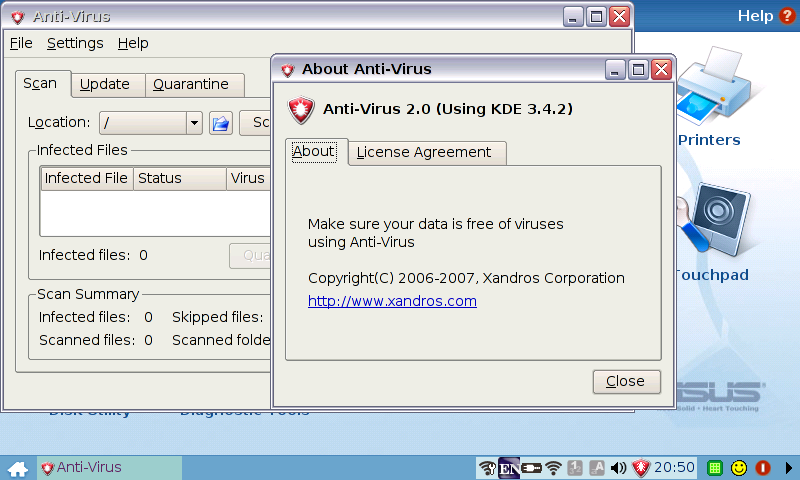This screenshot has width=800, height=480.
Task: Click the power adapter tray icon
Action: point(531,468)
